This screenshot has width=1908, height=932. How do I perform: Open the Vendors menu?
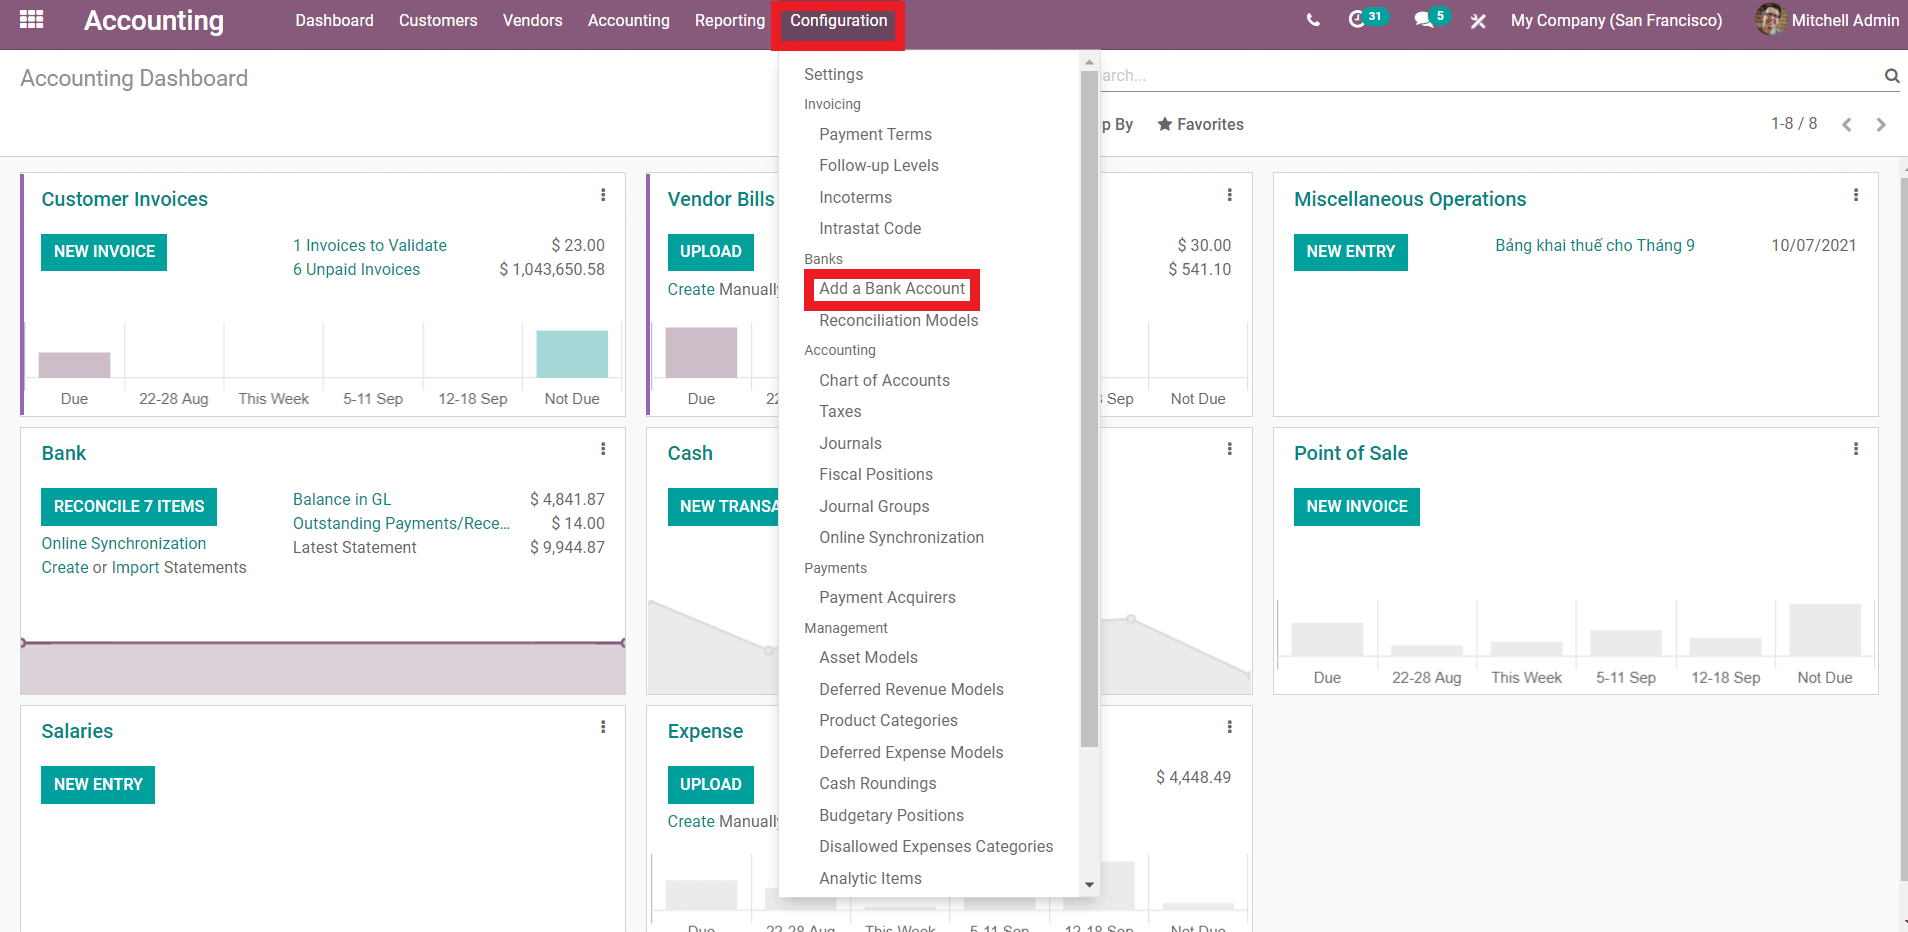pos(532,20)
